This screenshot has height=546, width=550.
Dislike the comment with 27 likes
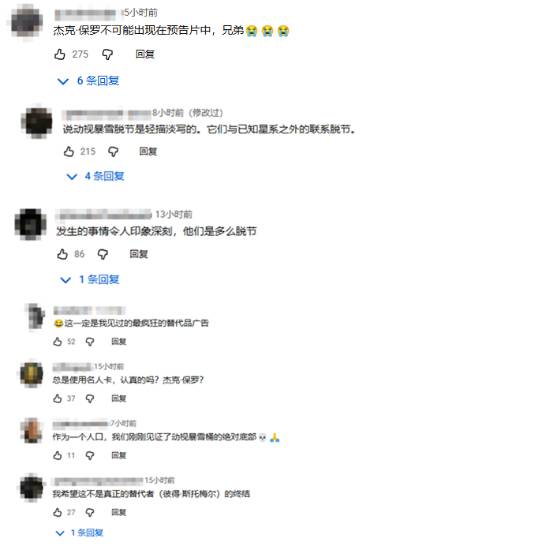tap(90, 512)
